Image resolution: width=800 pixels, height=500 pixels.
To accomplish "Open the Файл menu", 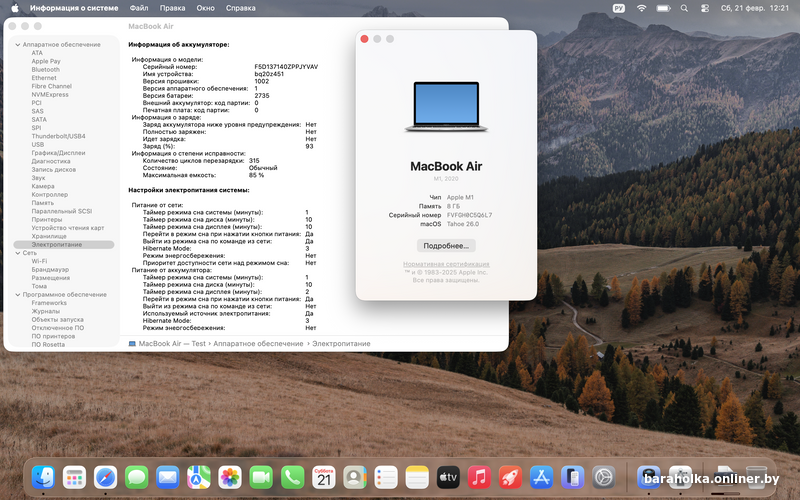I will pyautogui.click(x=139, y=7).
